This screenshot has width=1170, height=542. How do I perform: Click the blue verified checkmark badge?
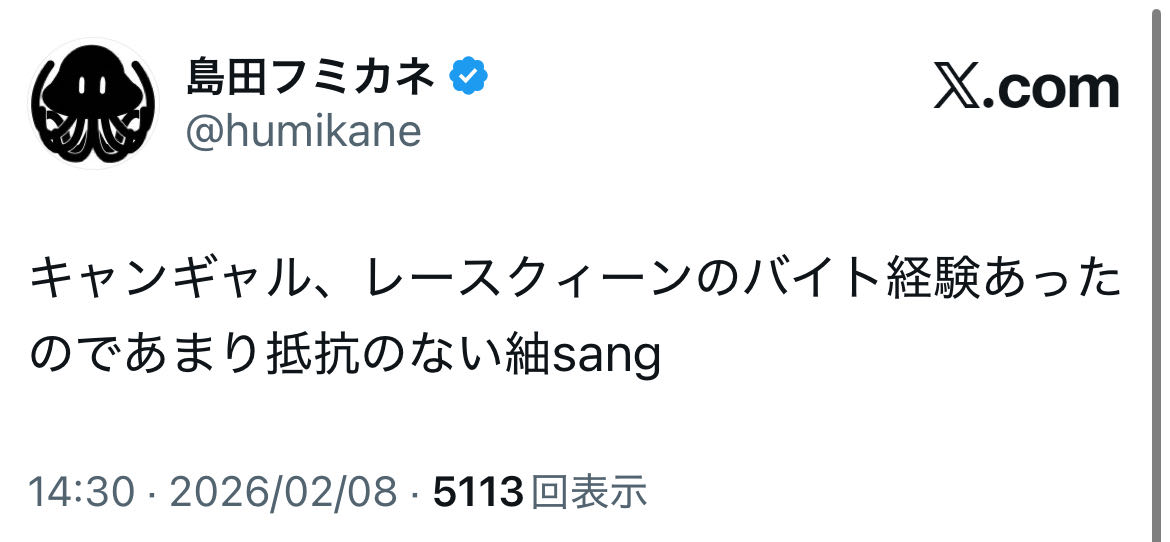468,78
